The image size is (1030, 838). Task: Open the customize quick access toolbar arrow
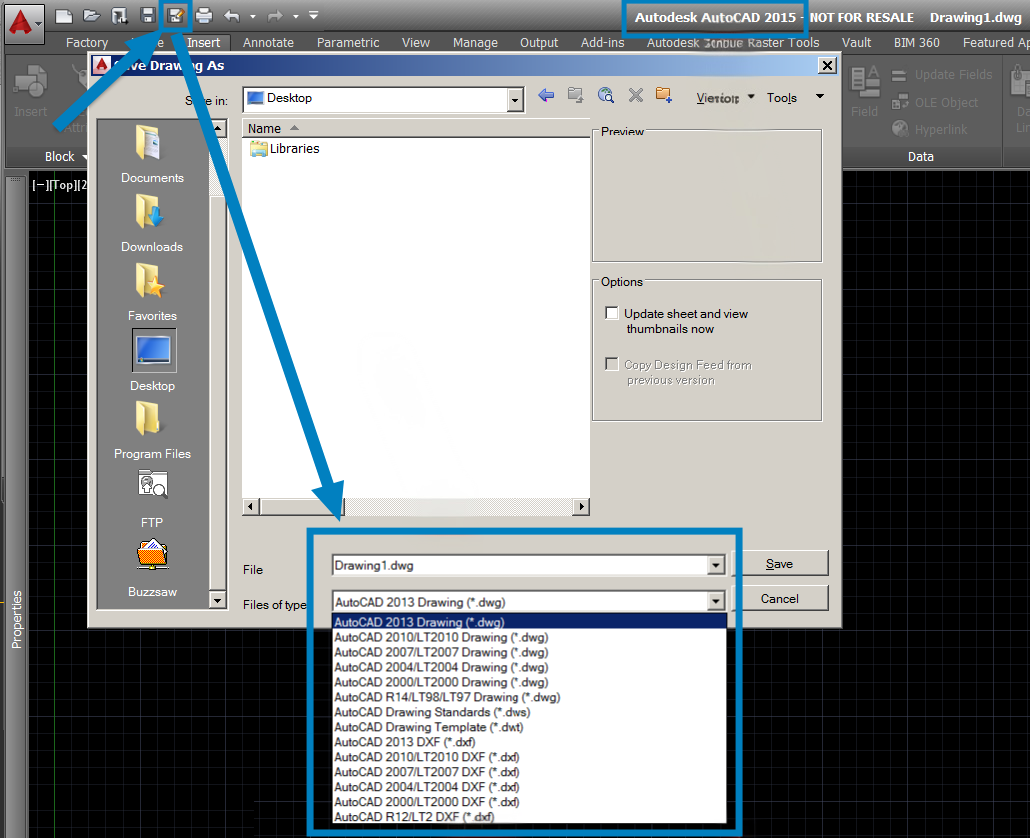pyautogui.click(x=314, y=15)
